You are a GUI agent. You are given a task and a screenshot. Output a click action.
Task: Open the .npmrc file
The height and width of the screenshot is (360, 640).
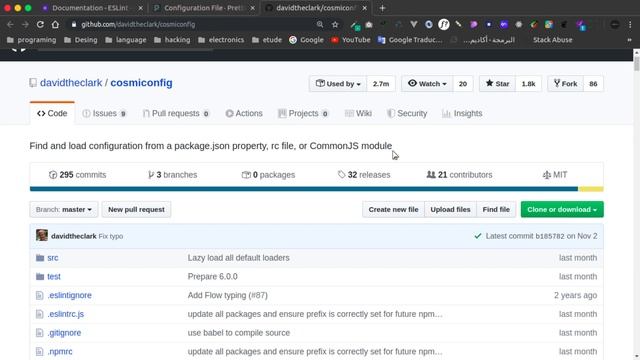[x=60, y=352]
